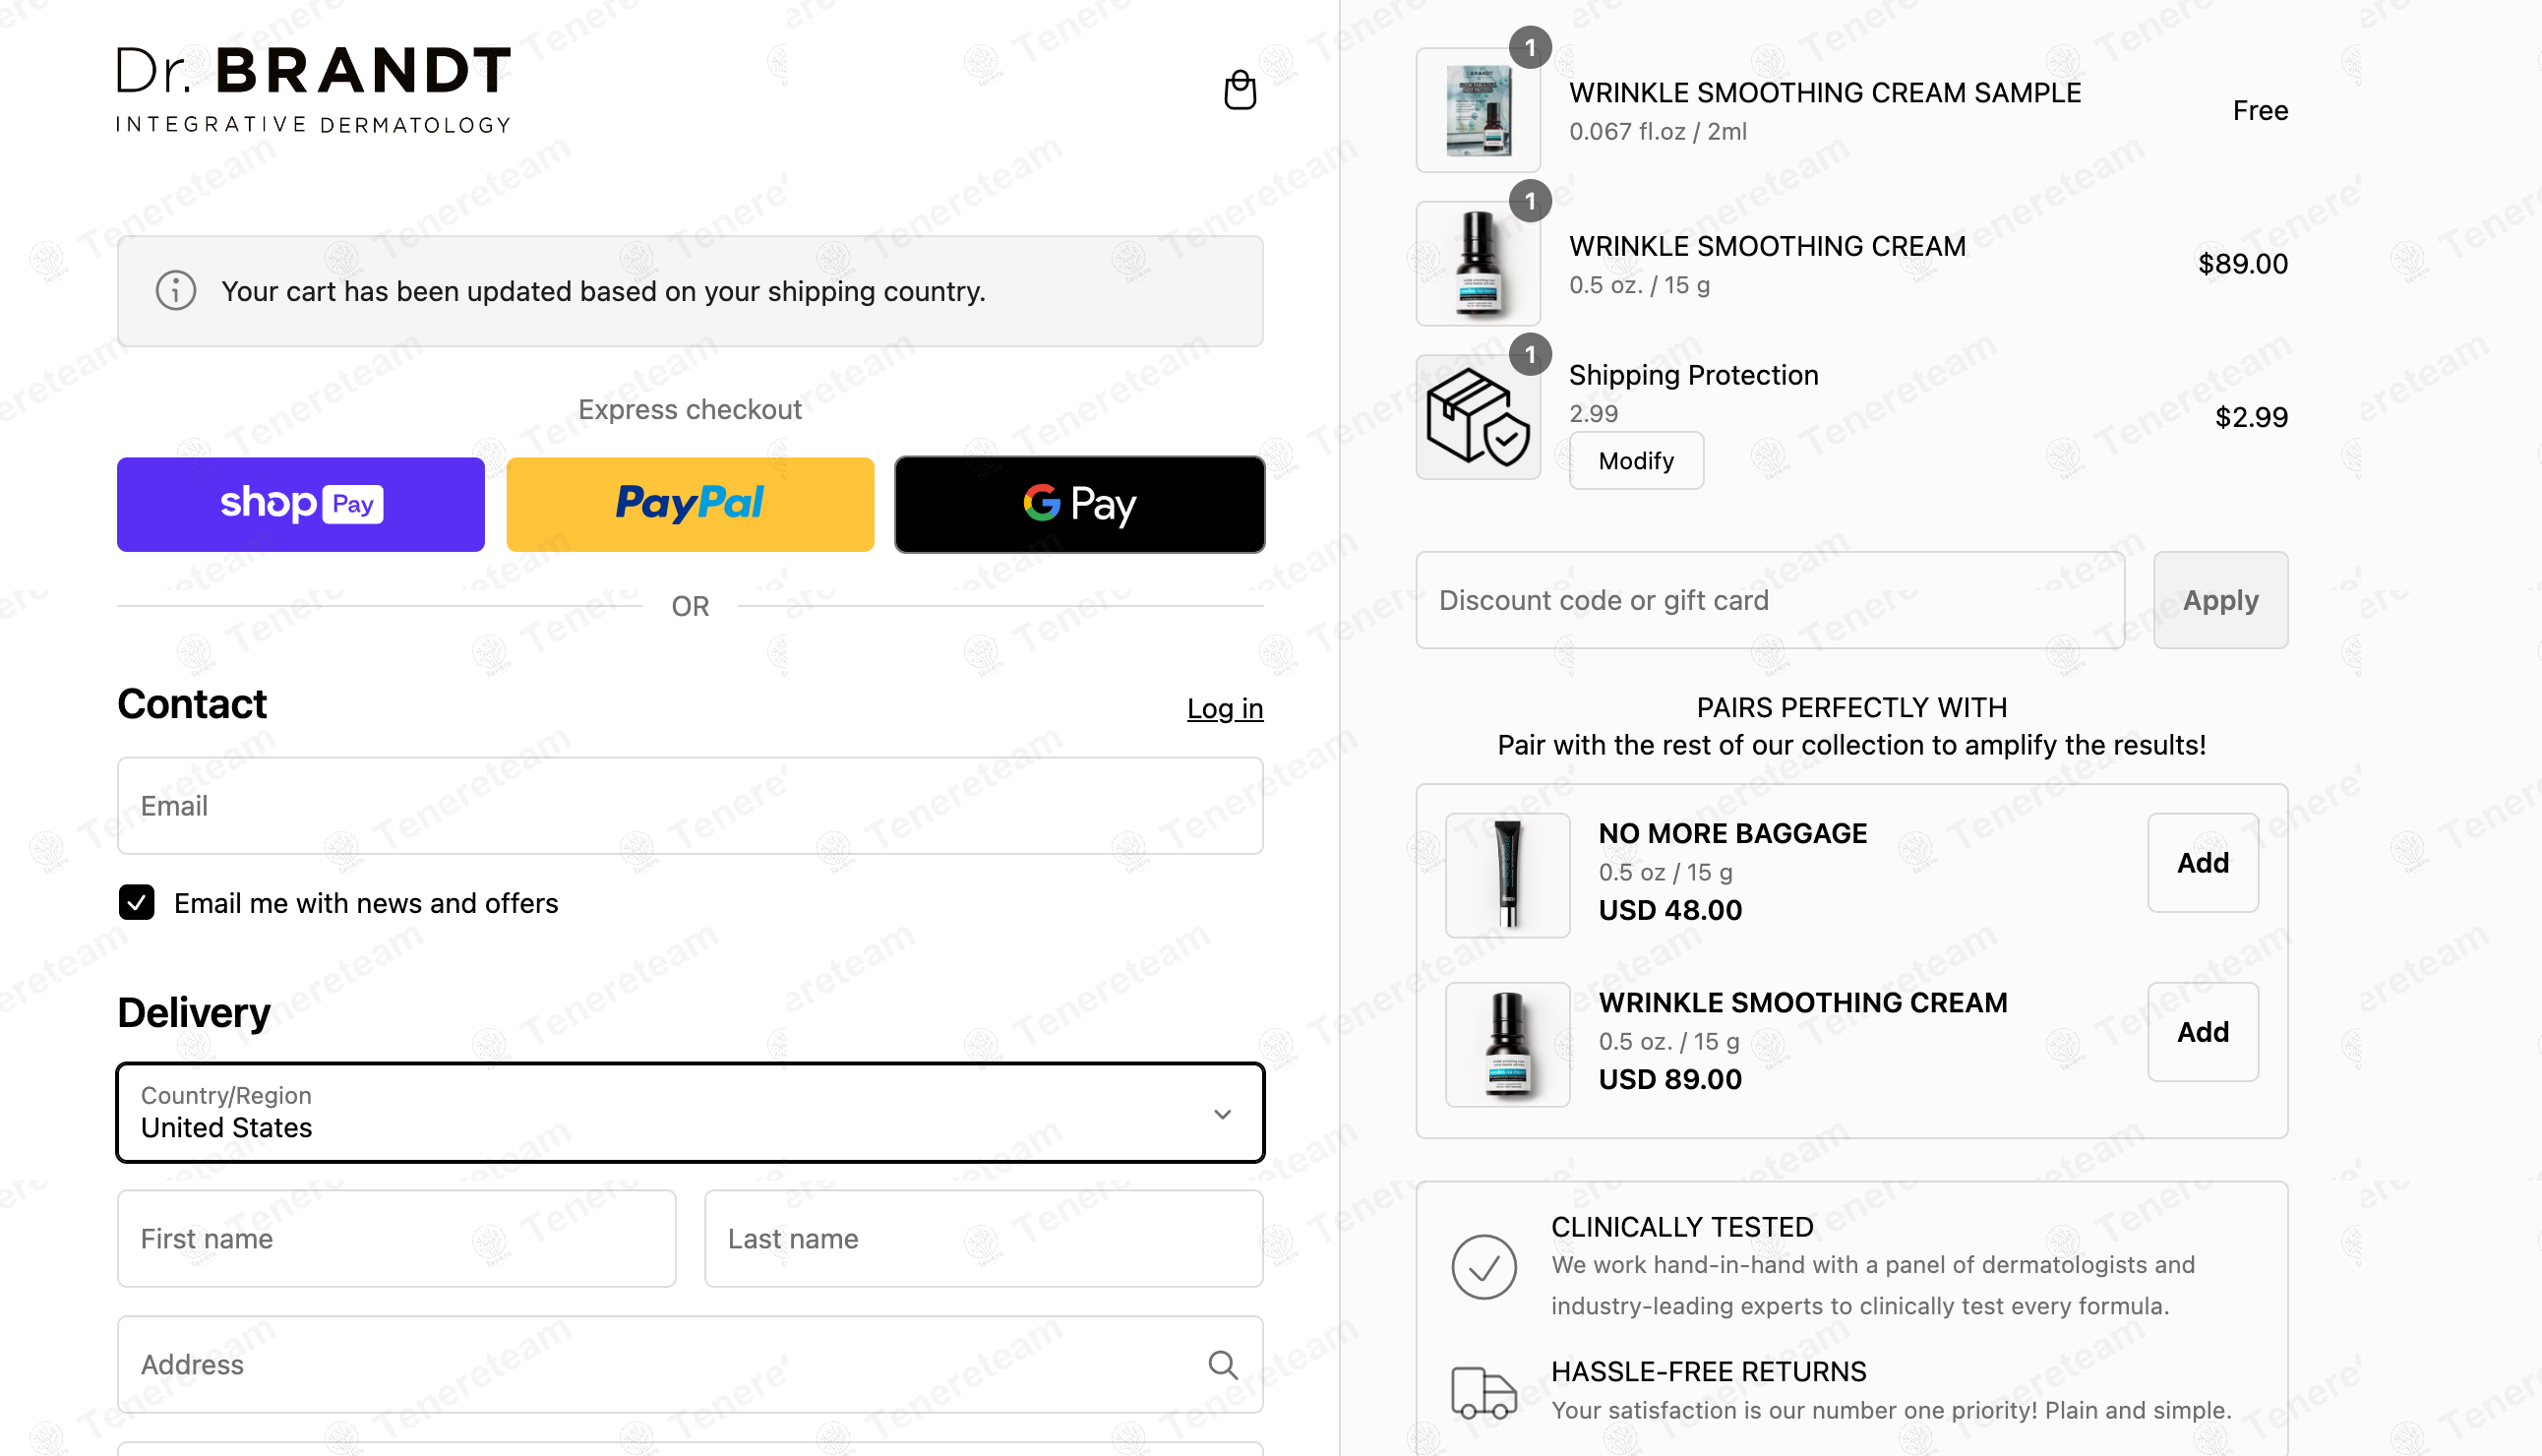Click the Shipping Protection box icon
The width and height of the screenshot is (2542, 1456).
1477,417
